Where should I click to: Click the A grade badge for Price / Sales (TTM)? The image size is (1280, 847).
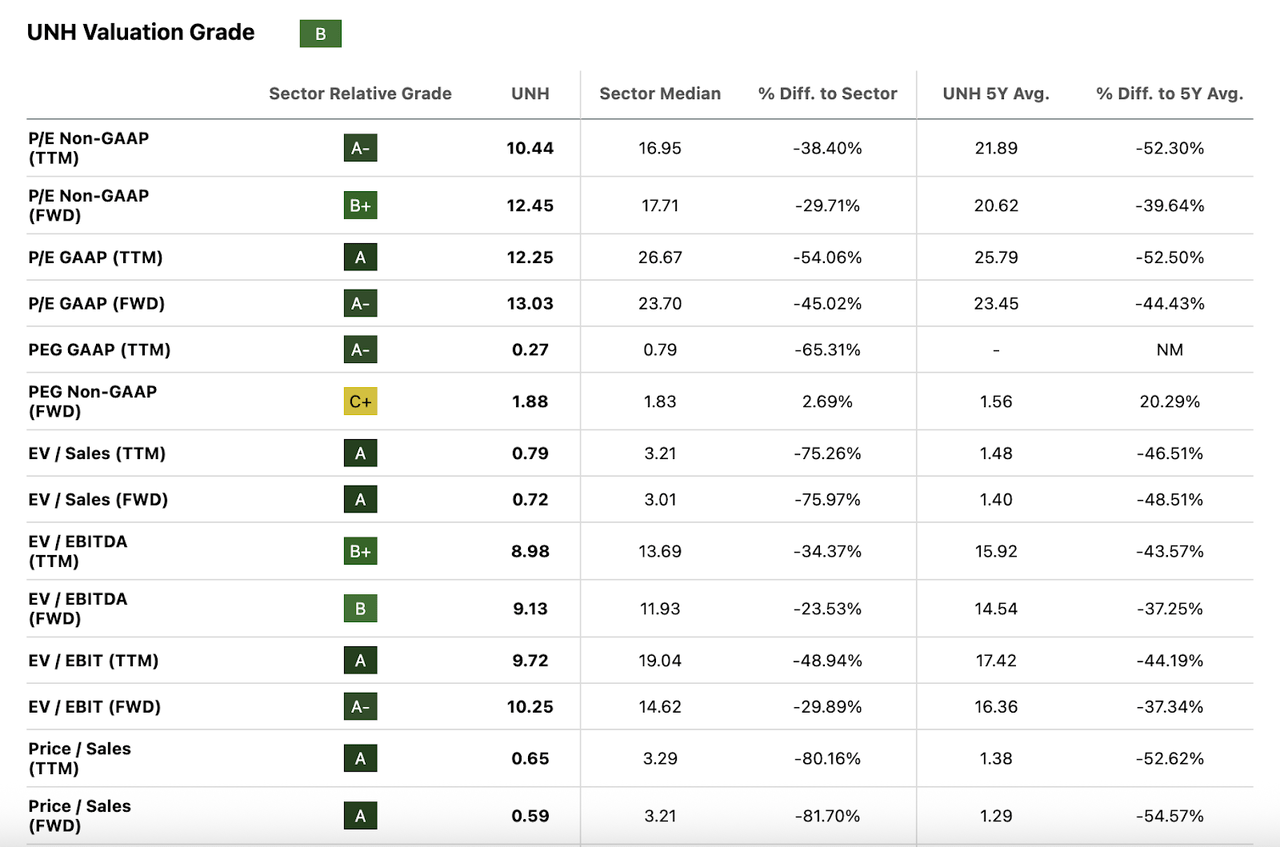[360, 759]
